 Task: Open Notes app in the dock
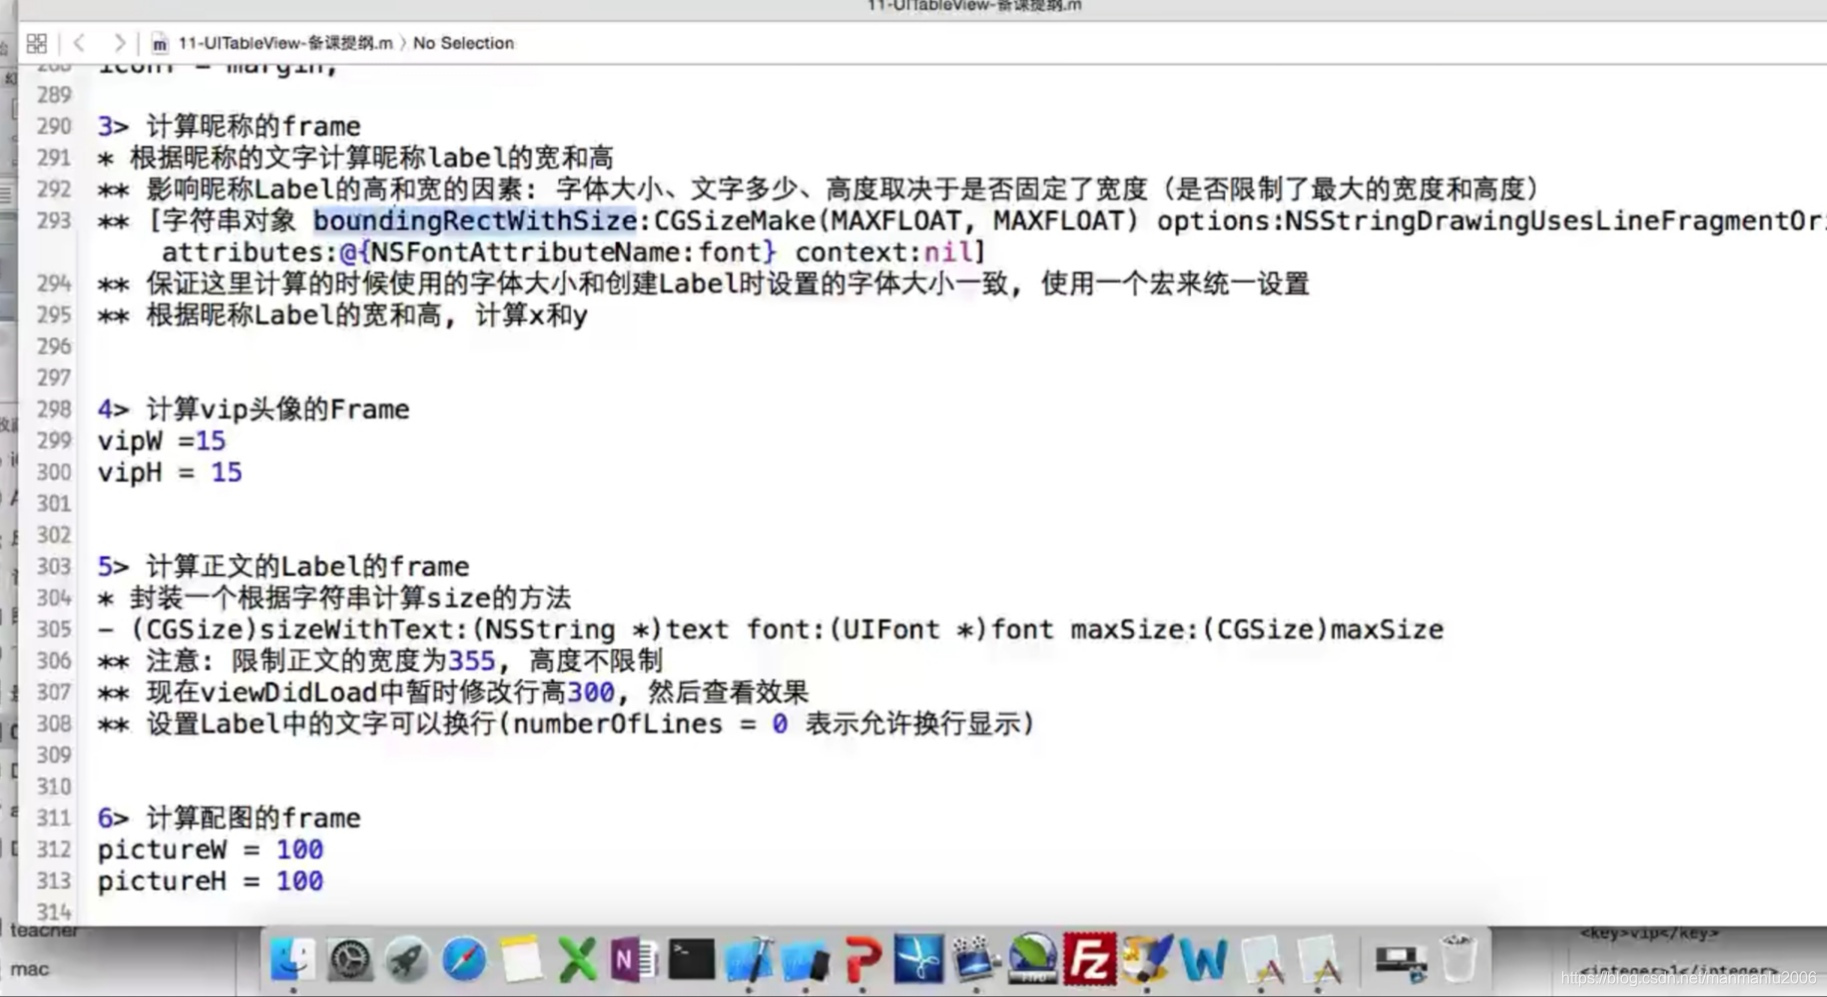point(520,960)
